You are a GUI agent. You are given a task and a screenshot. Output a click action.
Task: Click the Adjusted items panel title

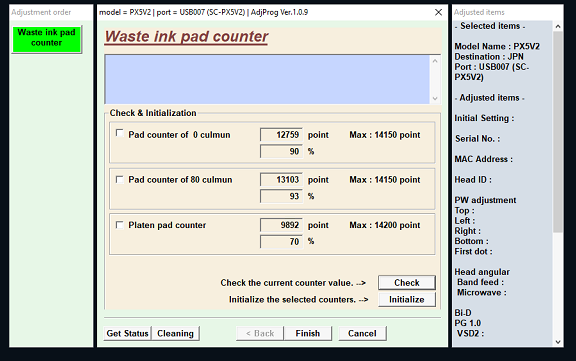[x=479, y=12]
